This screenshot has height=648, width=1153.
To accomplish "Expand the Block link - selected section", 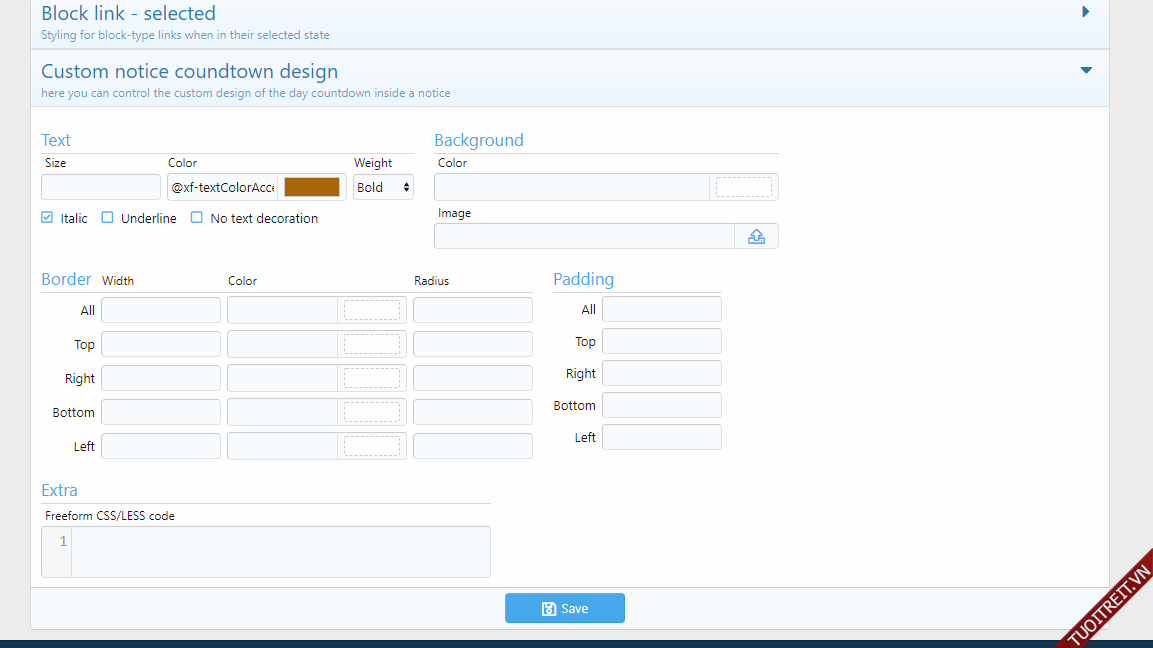I will pyautogui.click(x=1086, y=13).
